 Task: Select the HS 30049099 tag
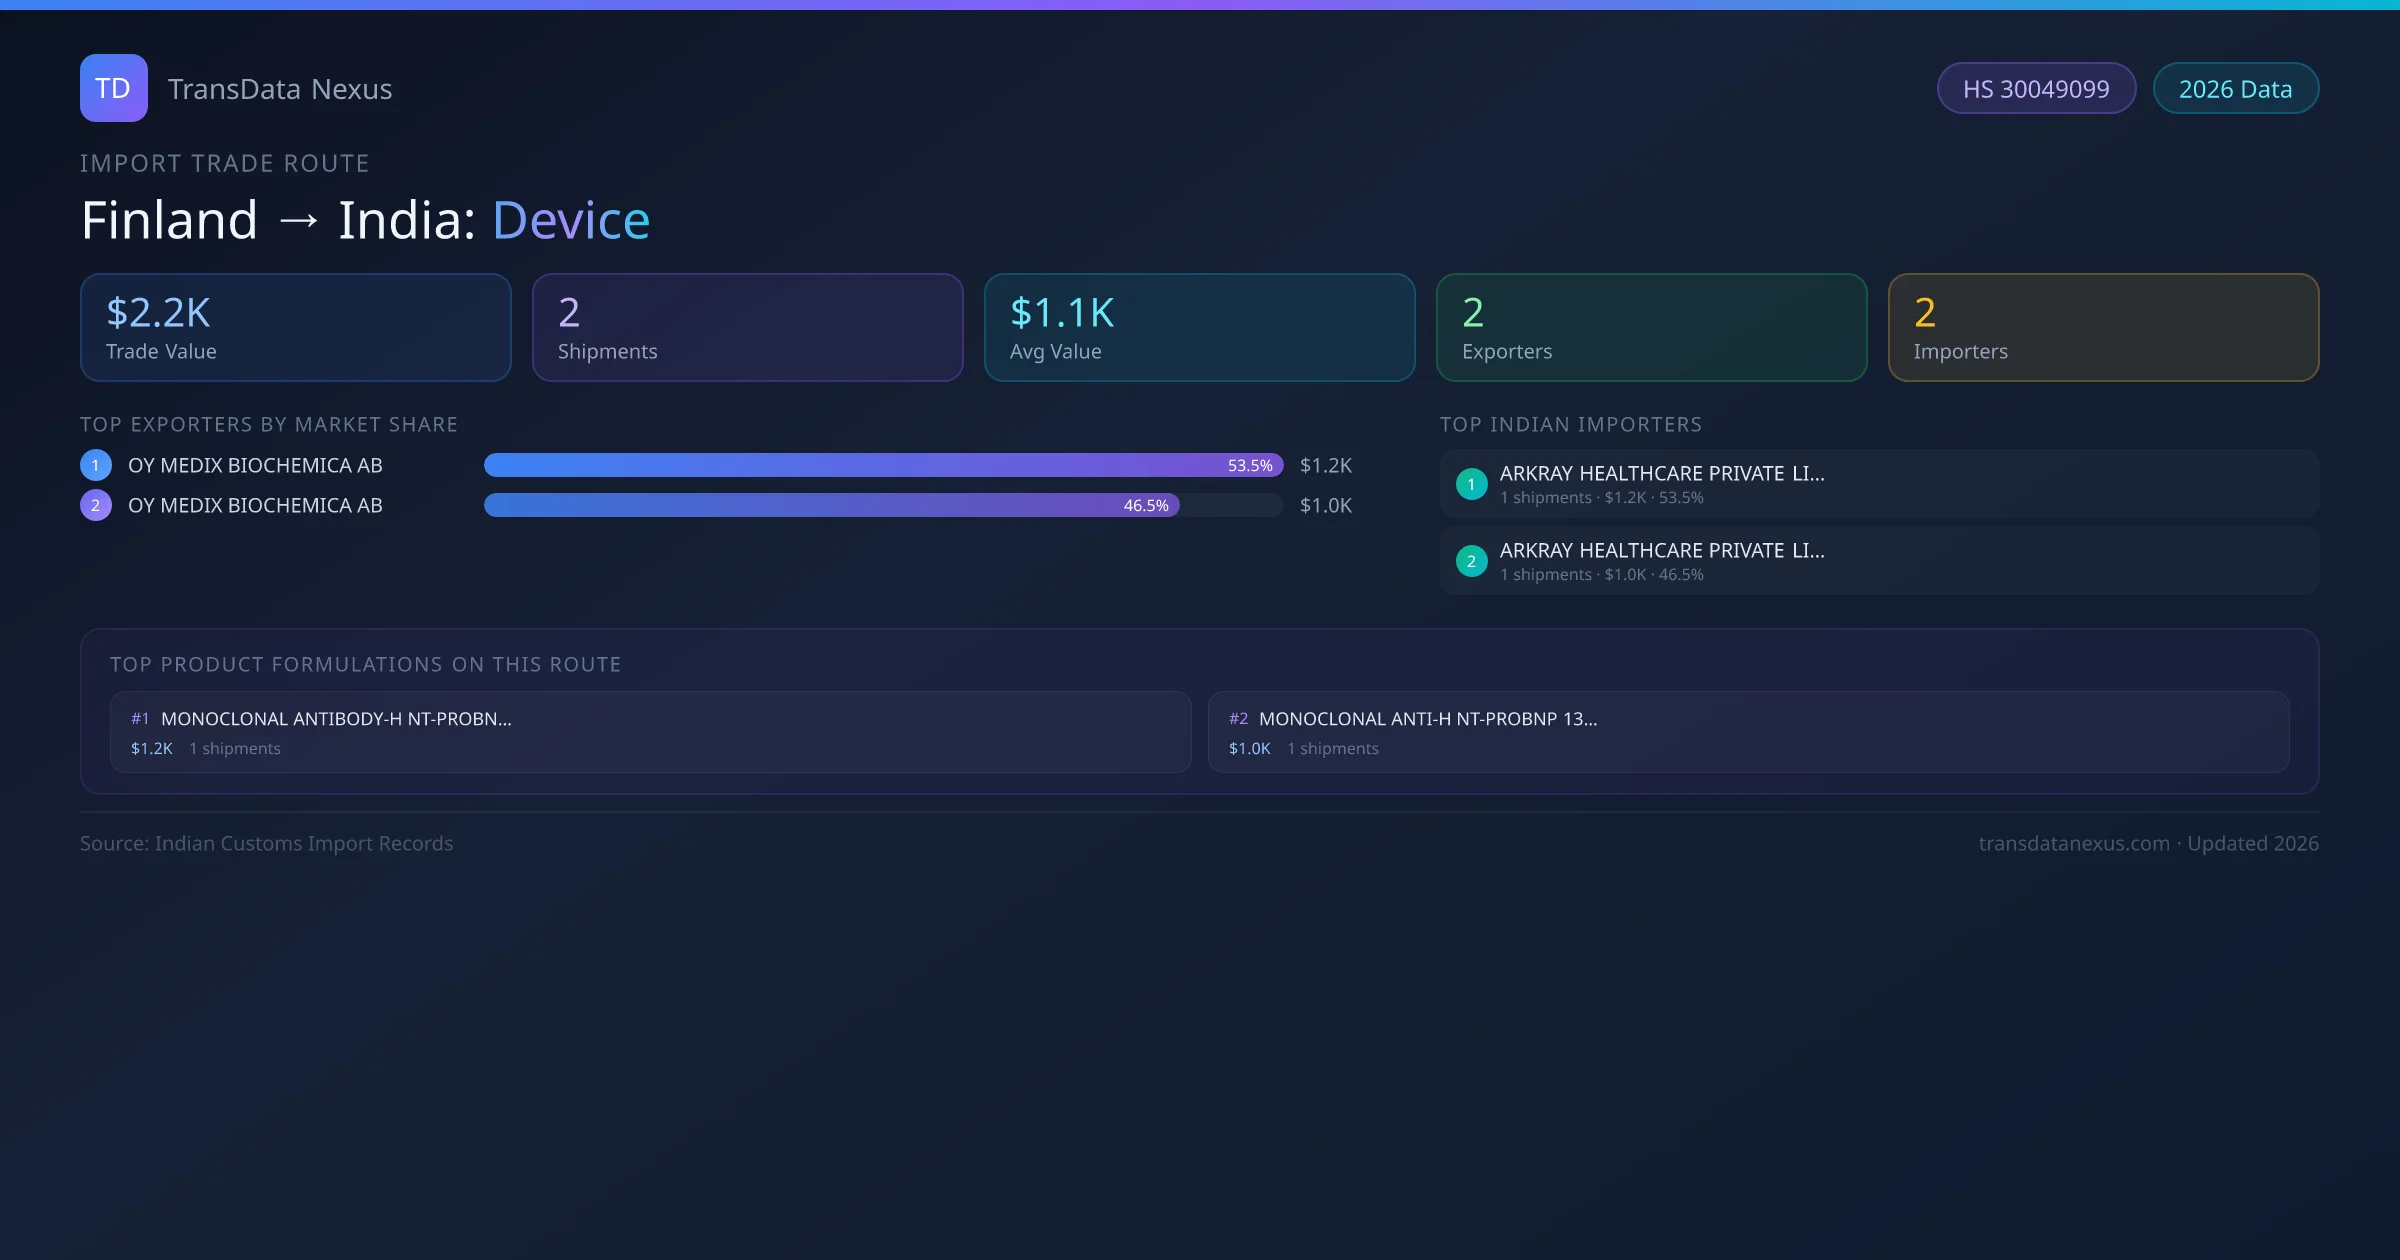tap(2036, 89)
